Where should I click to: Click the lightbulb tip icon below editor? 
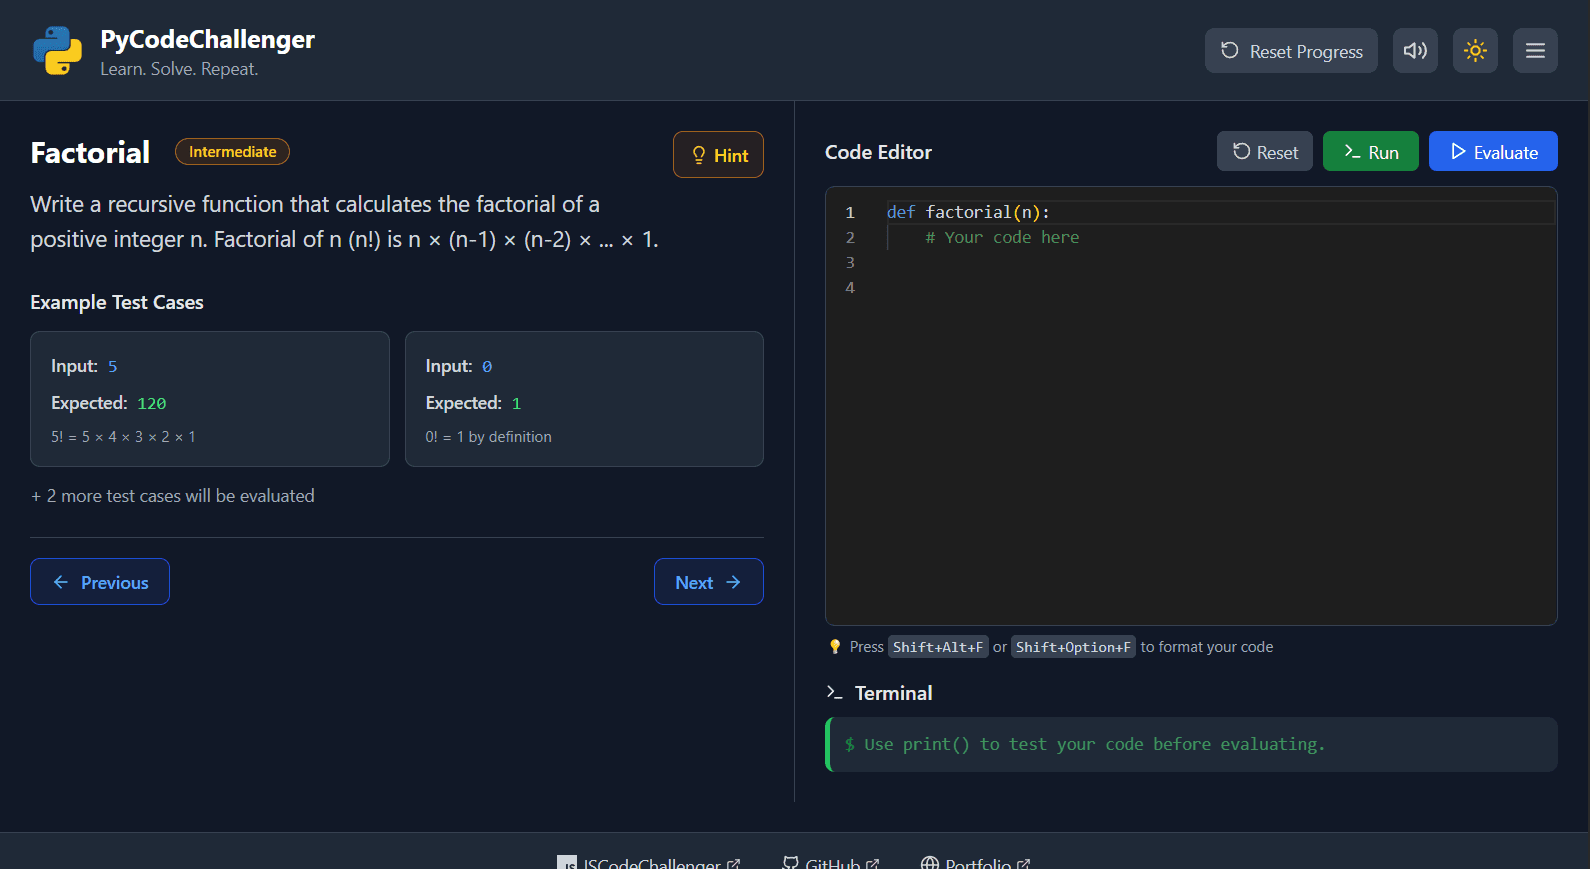pos(835,646)
